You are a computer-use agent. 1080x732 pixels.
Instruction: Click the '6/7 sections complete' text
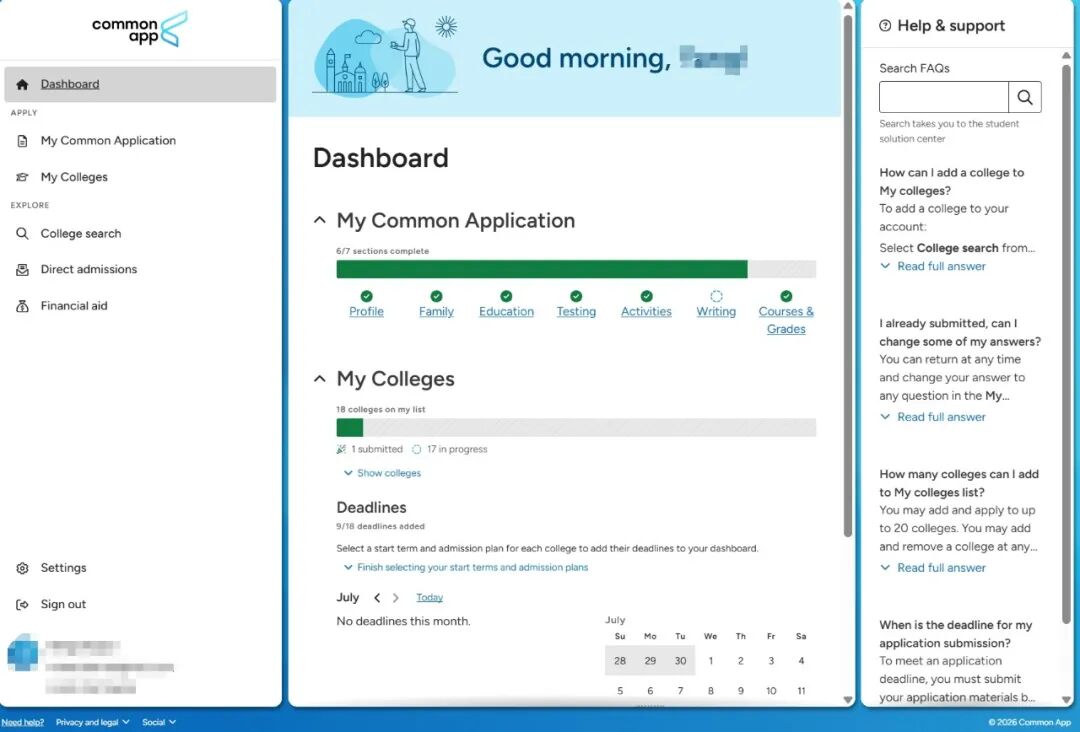pos(382,251)
